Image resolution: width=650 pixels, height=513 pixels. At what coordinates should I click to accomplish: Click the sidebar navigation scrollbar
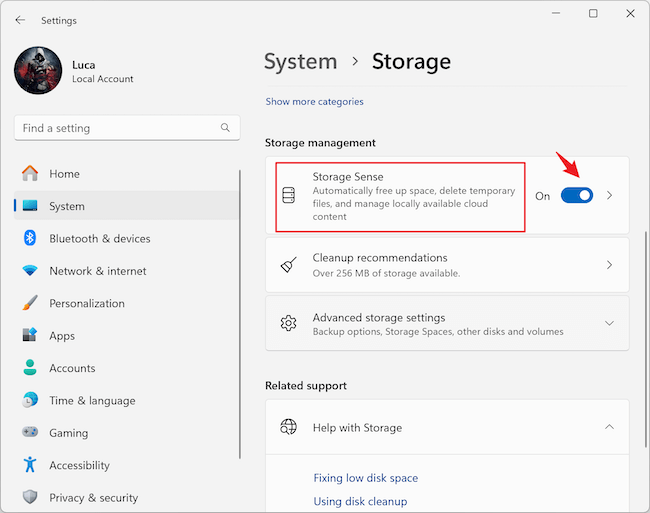(240, 314)
